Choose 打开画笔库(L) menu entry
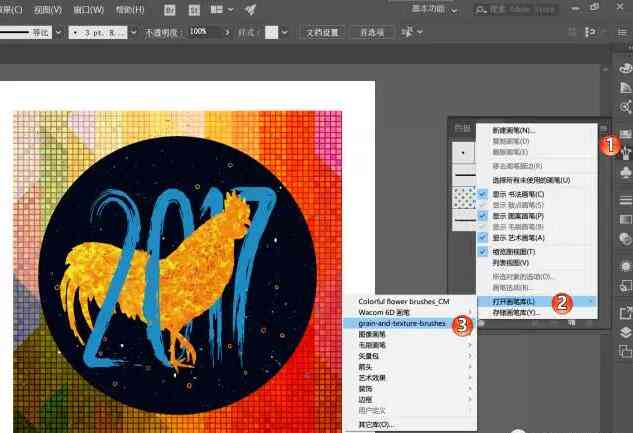 pos(537,301)
